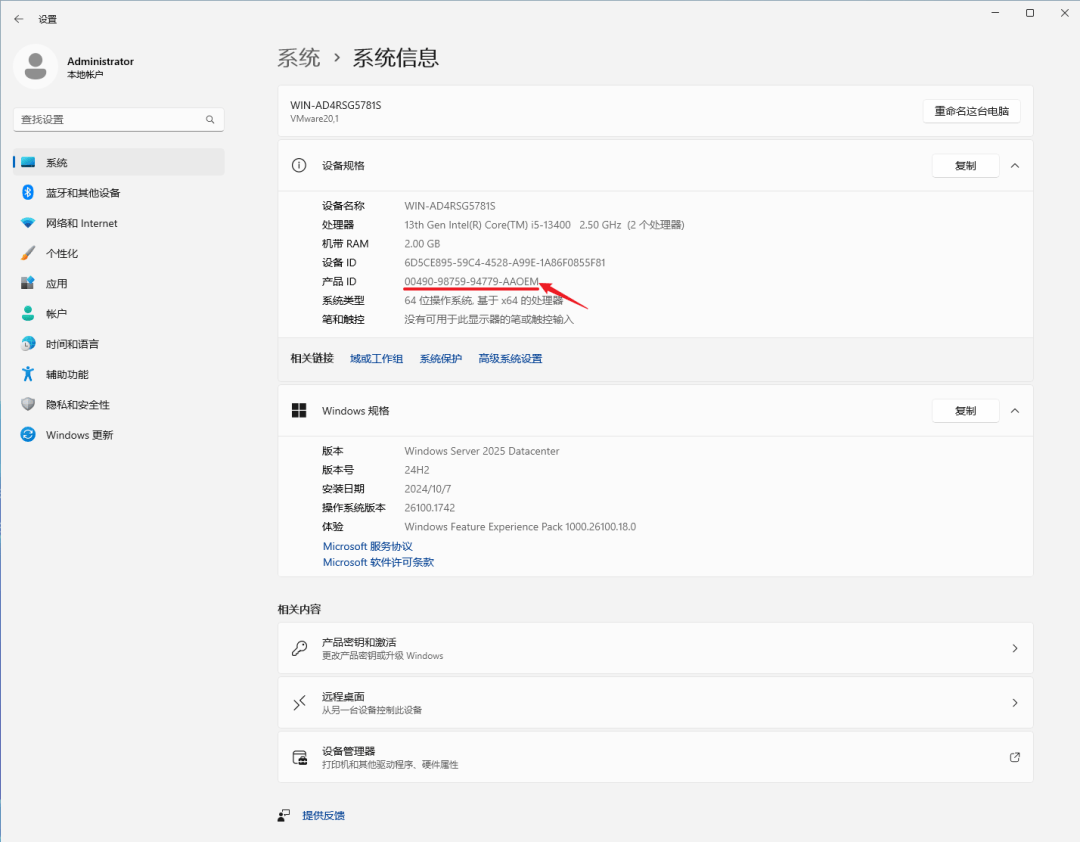Open the Microsoft 软件许可条款 link
The image size is (1080, 842).
pyautogui.click(x=378, y=562)
